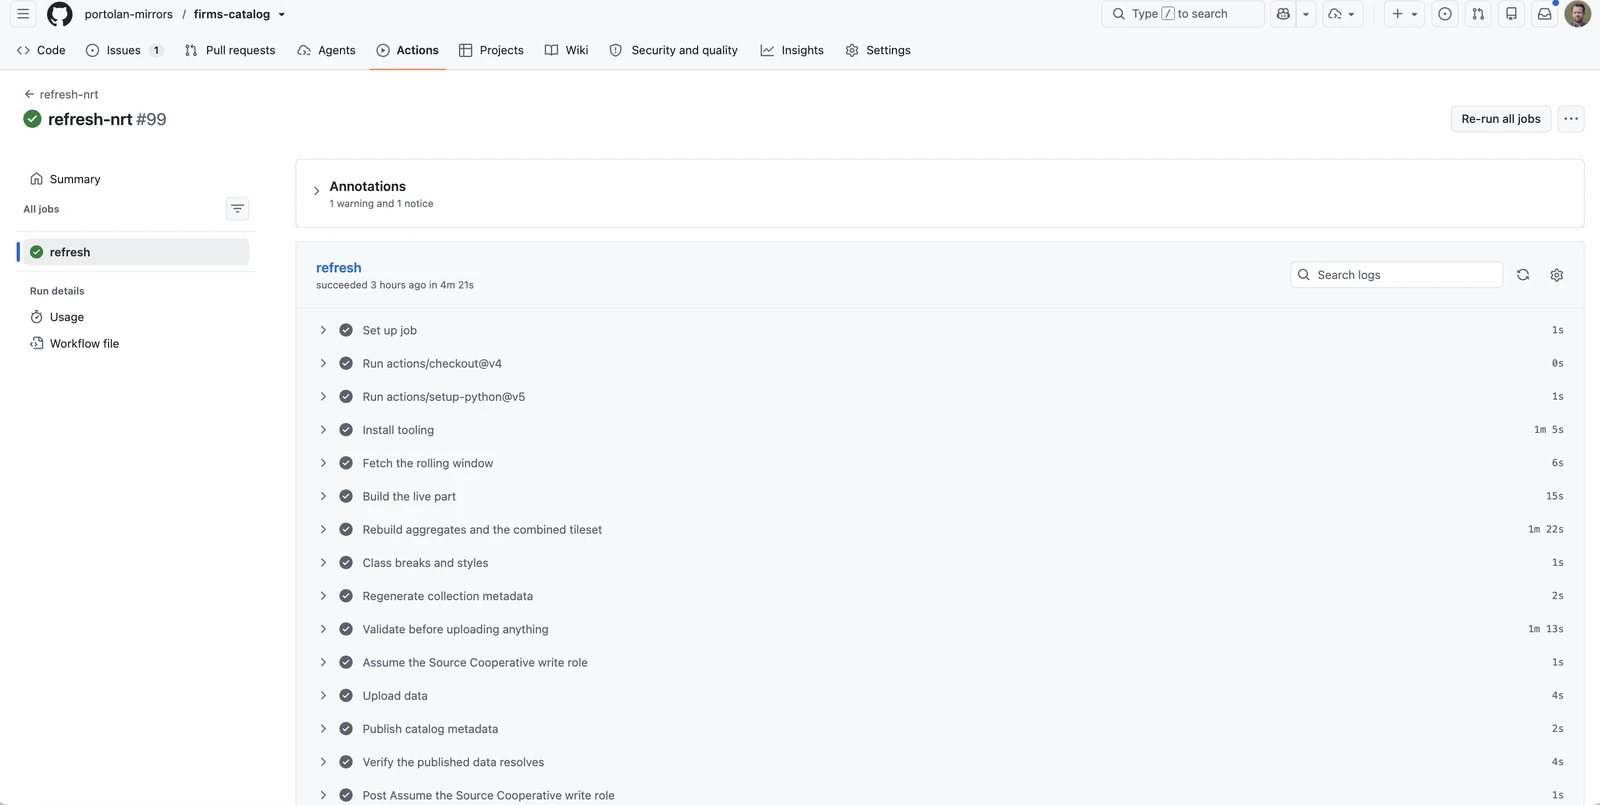Expand Rebuild aggregates and combined tileset step
The width and height of the screenshot is (1600, 805).
pos(323,530)
